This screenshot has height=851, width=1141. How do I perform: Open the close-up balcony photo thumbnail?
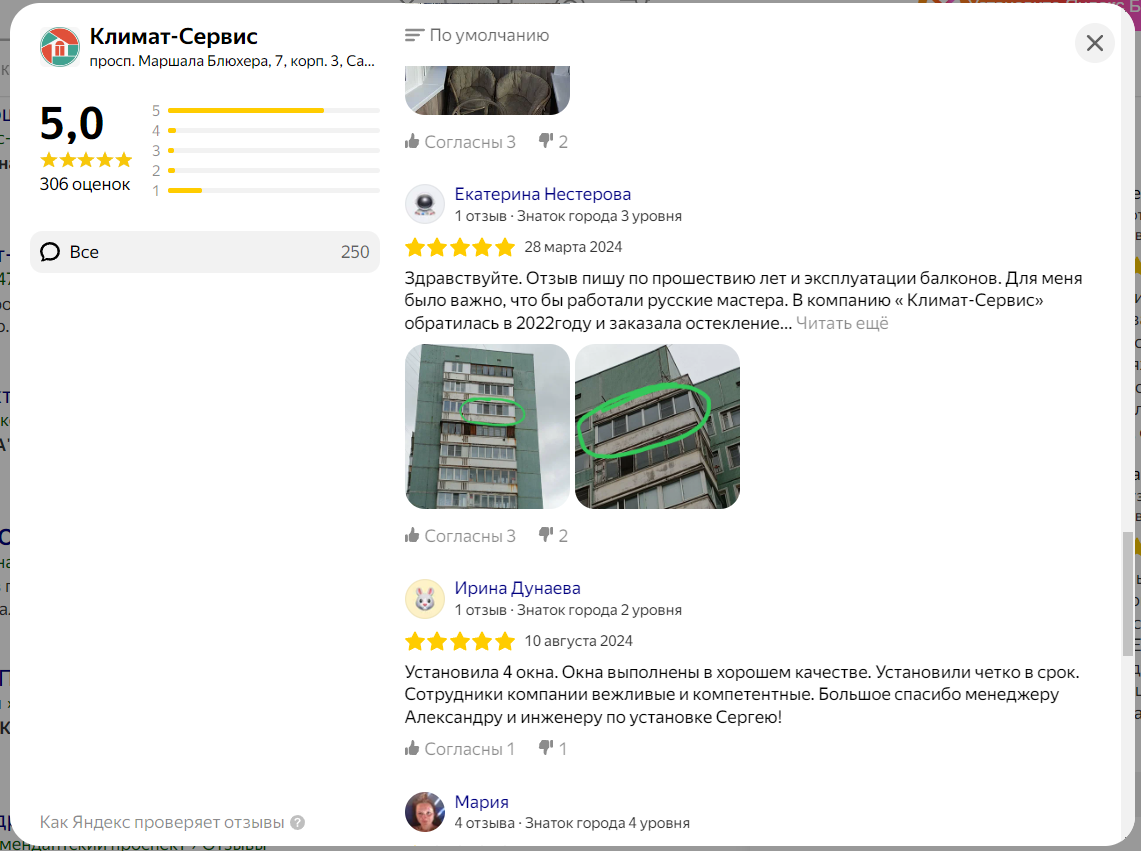[x=657, y=427]
